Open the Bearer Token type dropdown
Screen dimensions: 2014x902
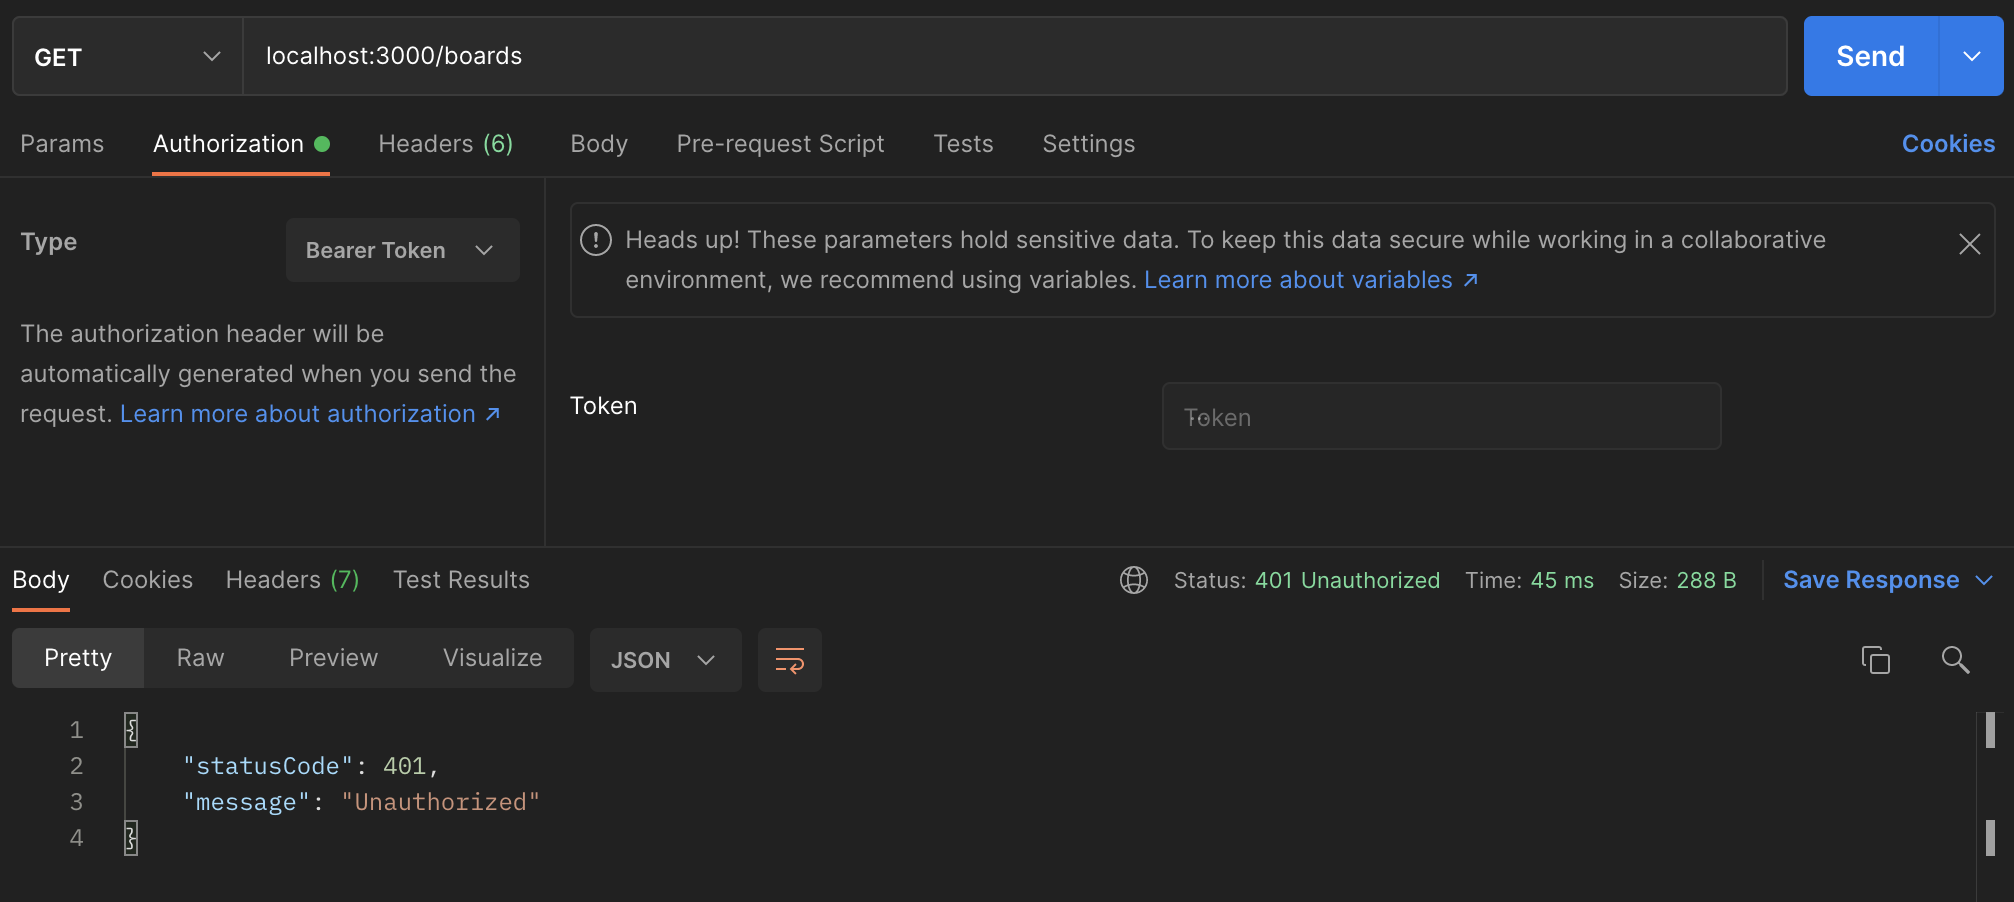click(x=403, y=250)
